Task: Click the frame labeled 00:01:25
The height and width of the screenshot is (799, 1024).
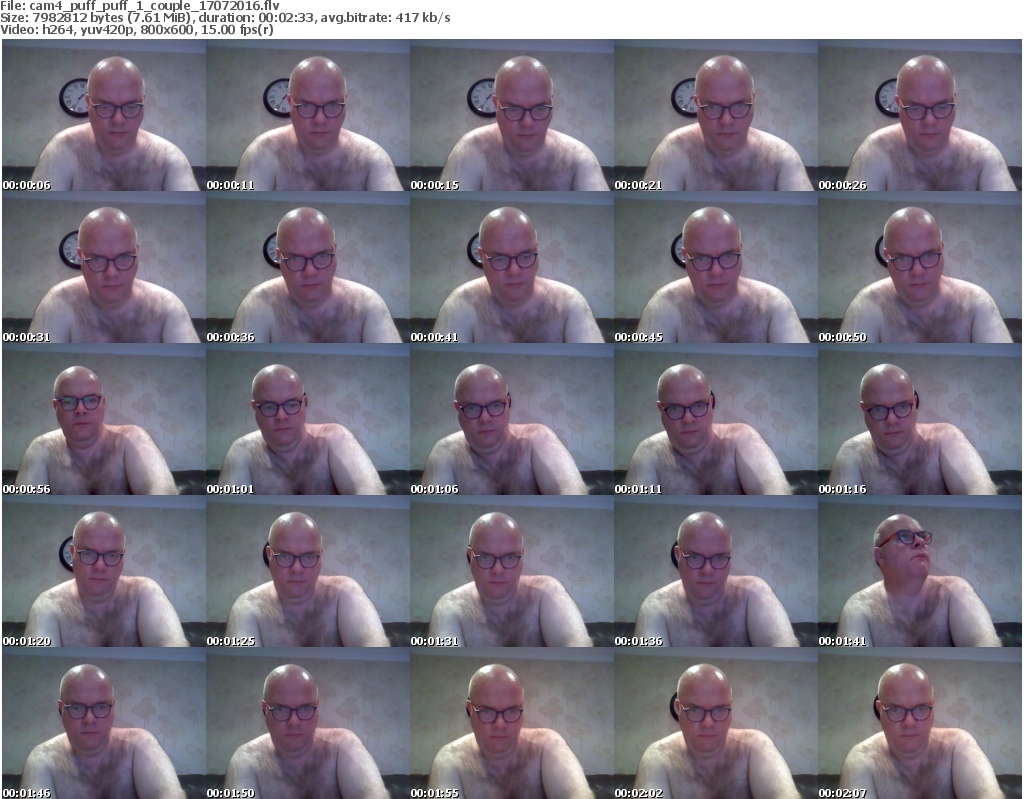Action: [308, 571]
